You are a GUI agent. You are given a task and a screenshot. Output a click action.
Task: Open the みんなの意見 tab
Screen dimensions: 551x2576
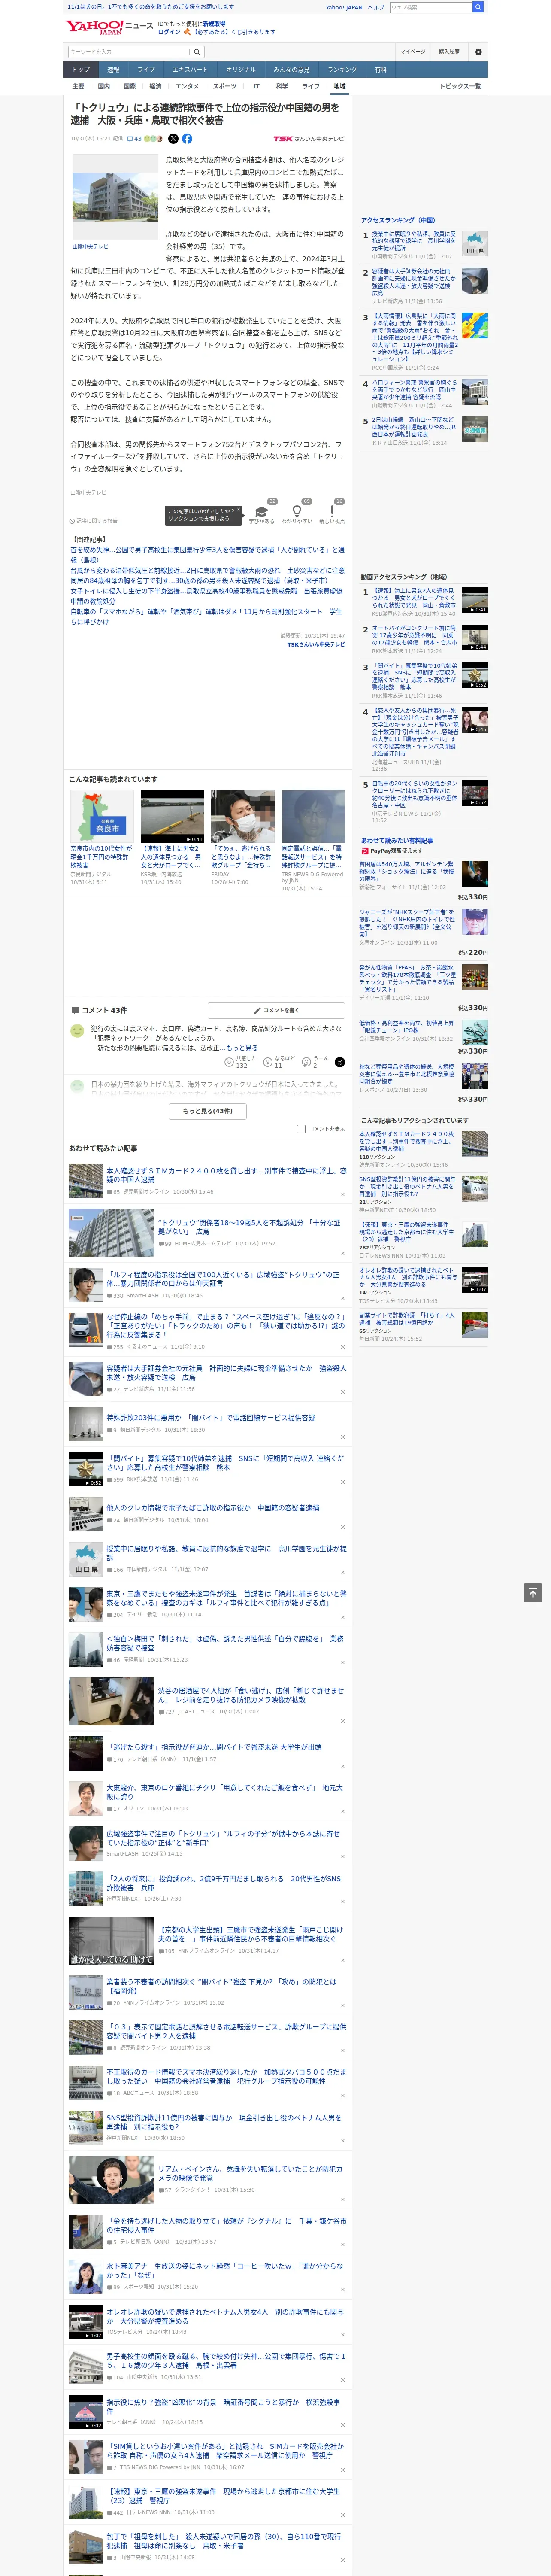[291, 70]
